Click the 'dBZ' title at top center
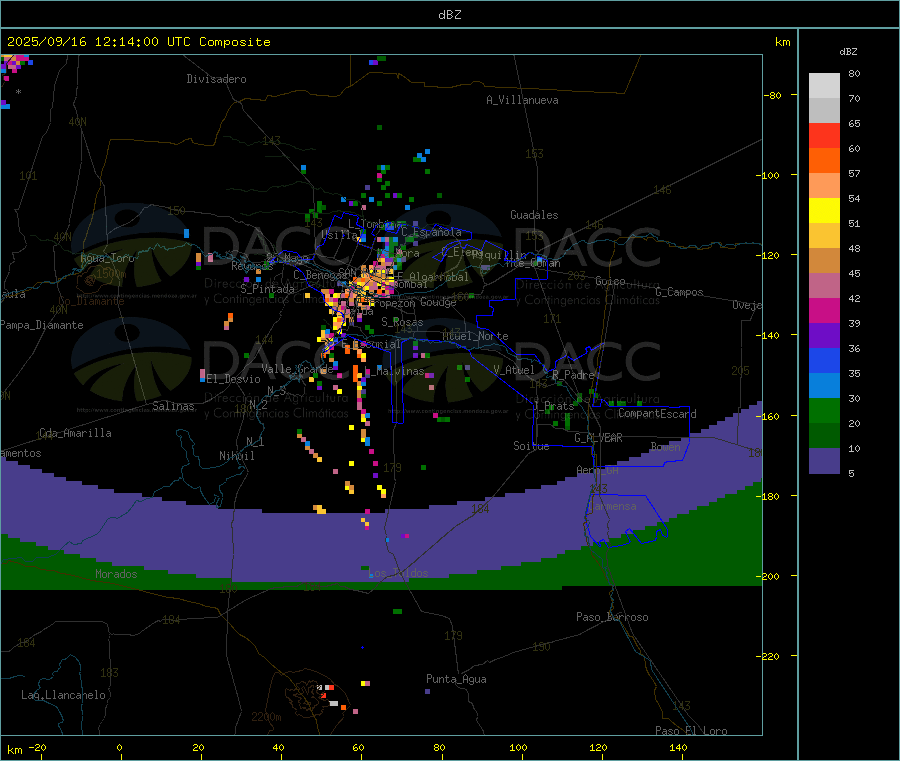This screenshot has width=900, height=761. click(x=449, y=15)
